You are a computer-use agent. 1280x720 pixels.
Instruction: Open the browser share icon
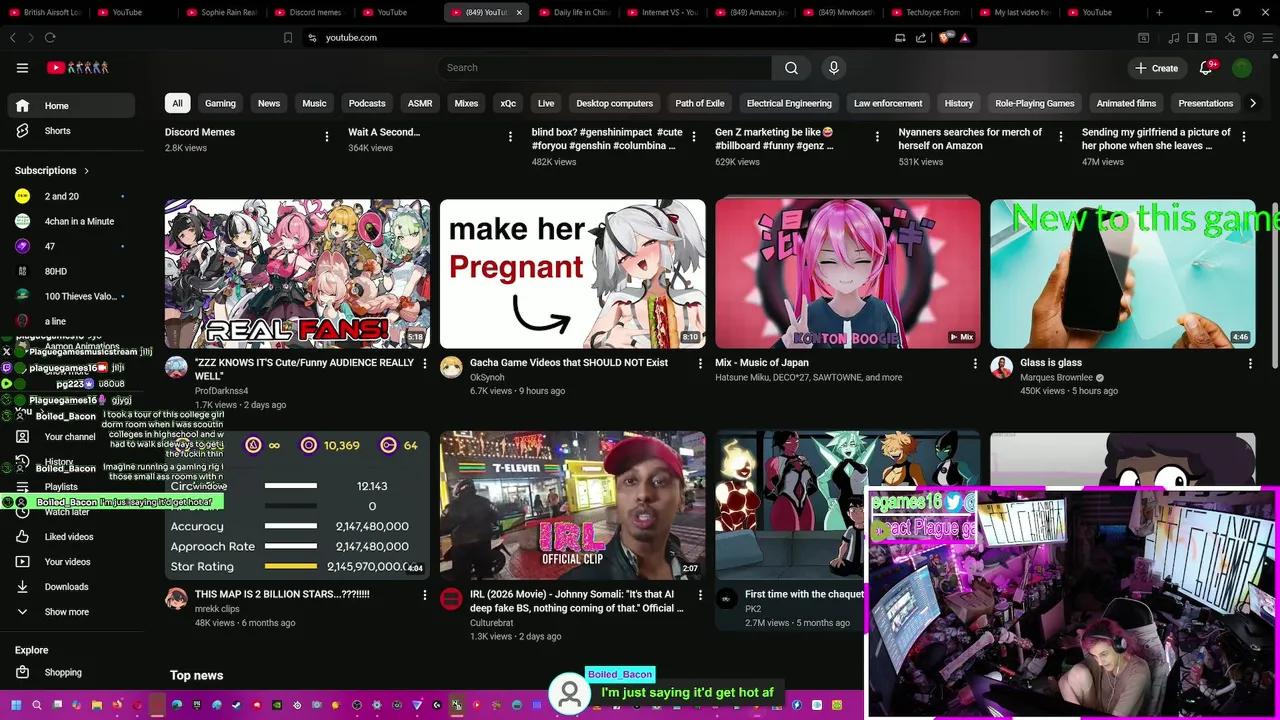click(921, 37)
